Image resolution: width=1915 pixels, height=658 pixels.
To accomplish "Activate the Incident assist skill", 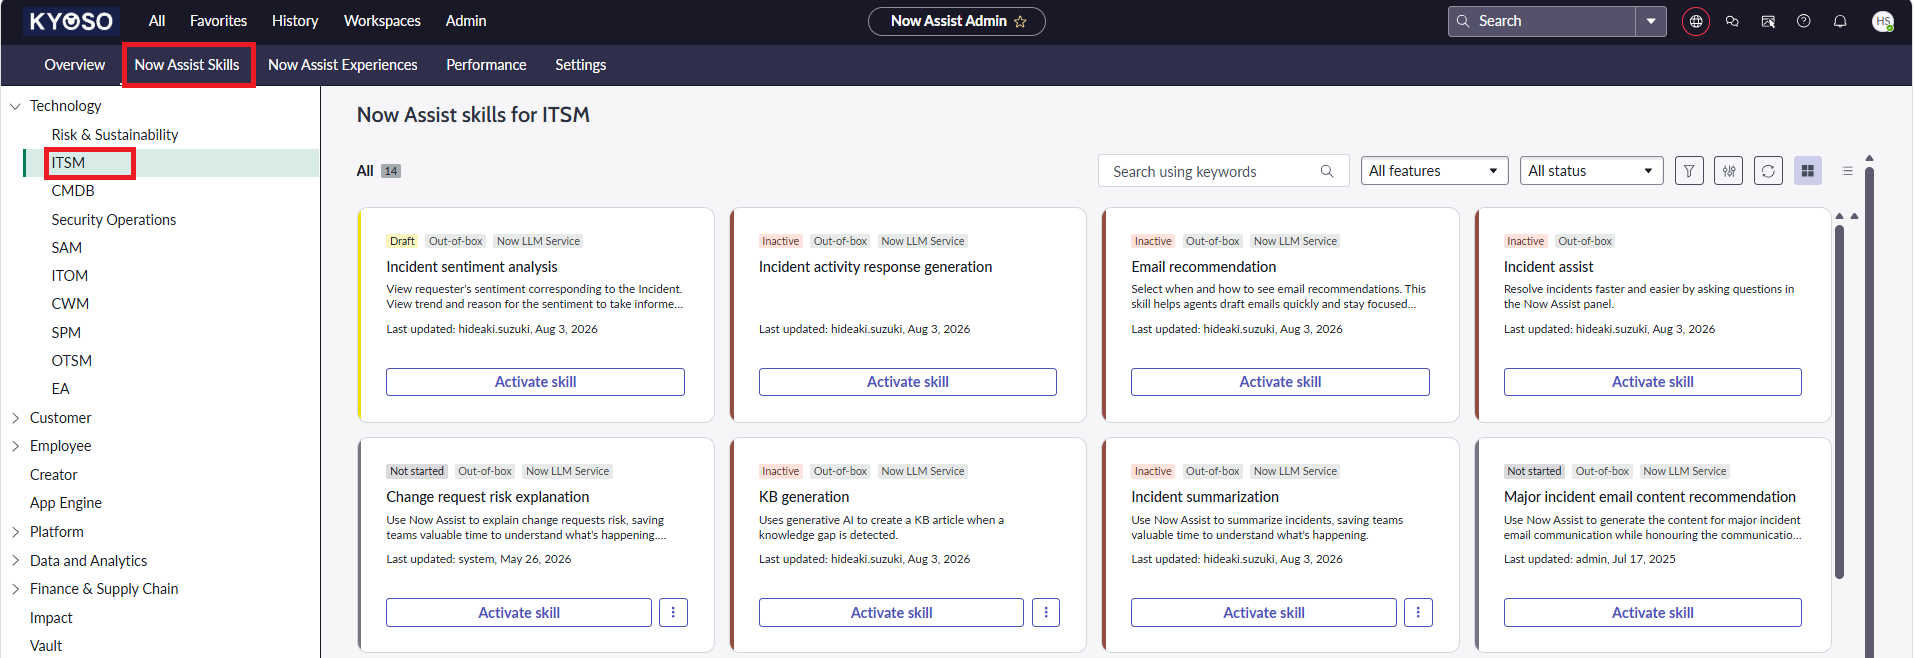I will 1653,382.
